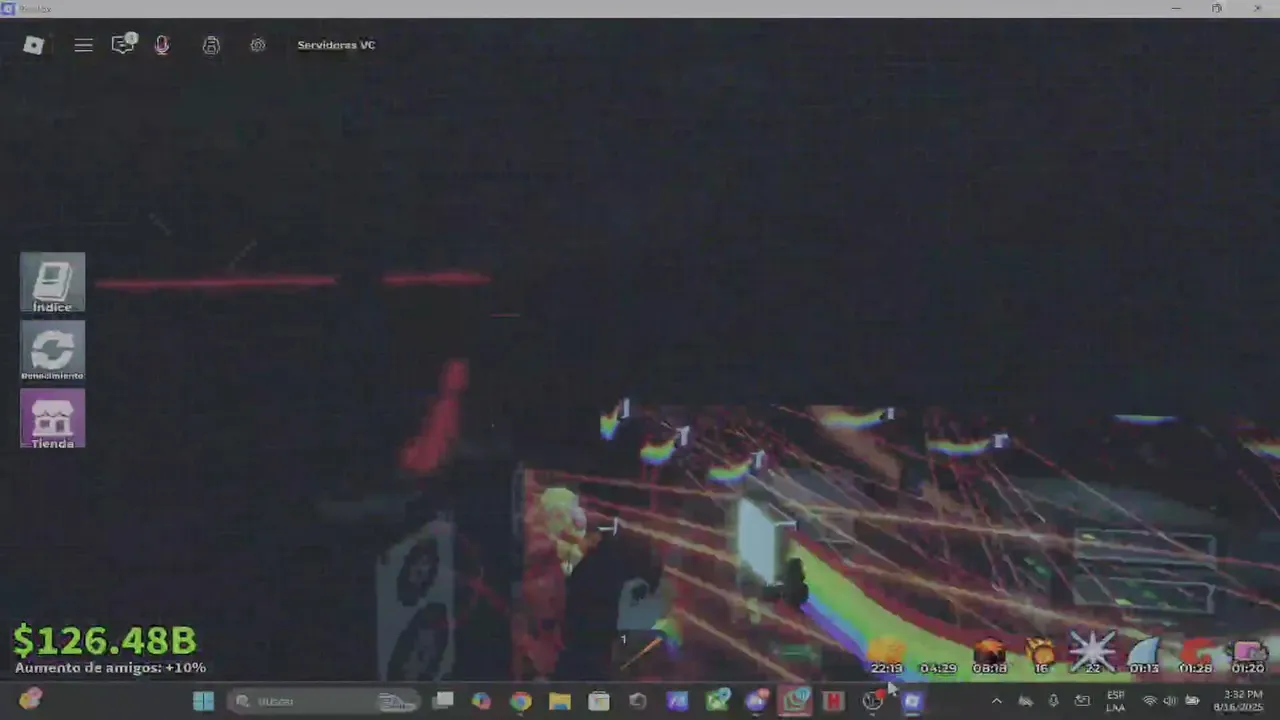This screenshot has width=1280, height=720.
Task: Click the tray microphone icon
Action: click(x=1053, y=701)
